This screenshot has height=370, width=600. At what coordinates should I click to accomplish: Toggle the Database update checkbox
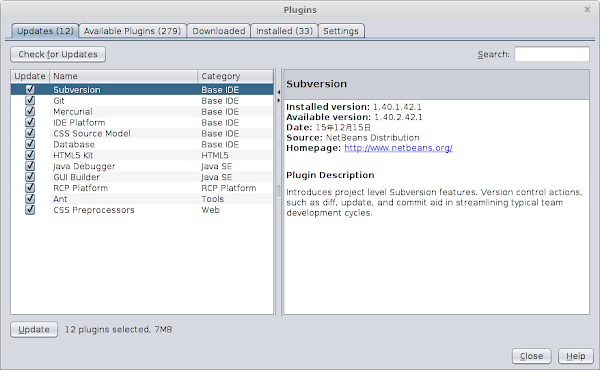(30, 144)
